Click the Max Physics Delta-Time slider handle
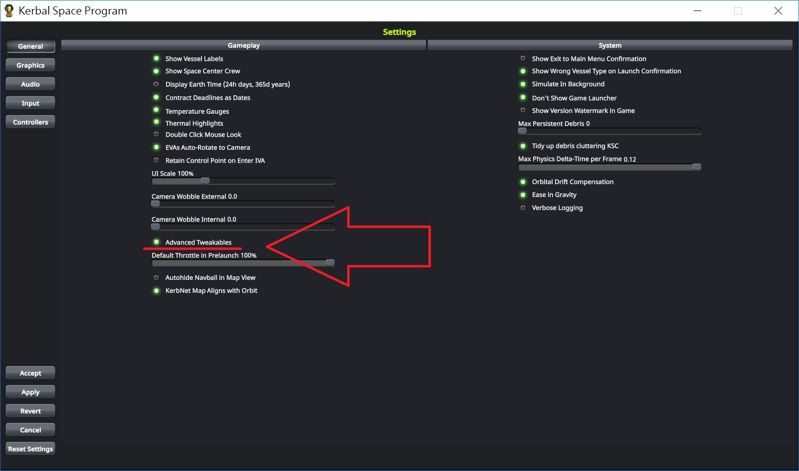Viewport: 799px width, 471px height. coord(697,167)
